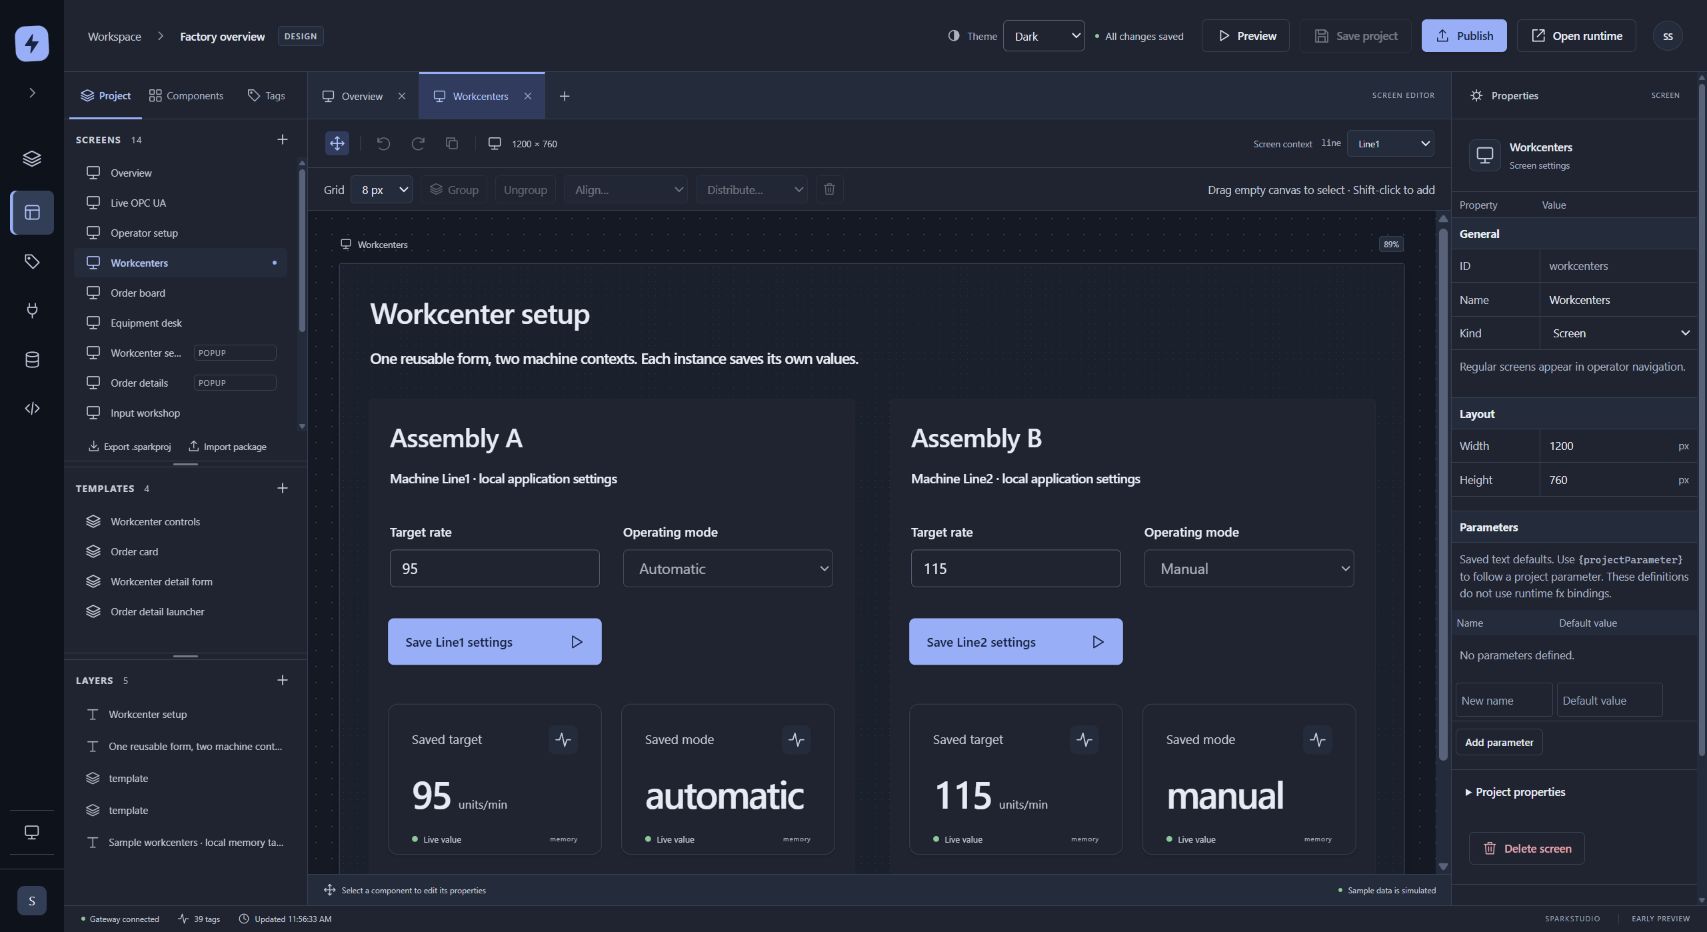Viewport: 1707px width, 932px height.
Task: Click the Preview button
Action: (1246, 36)
